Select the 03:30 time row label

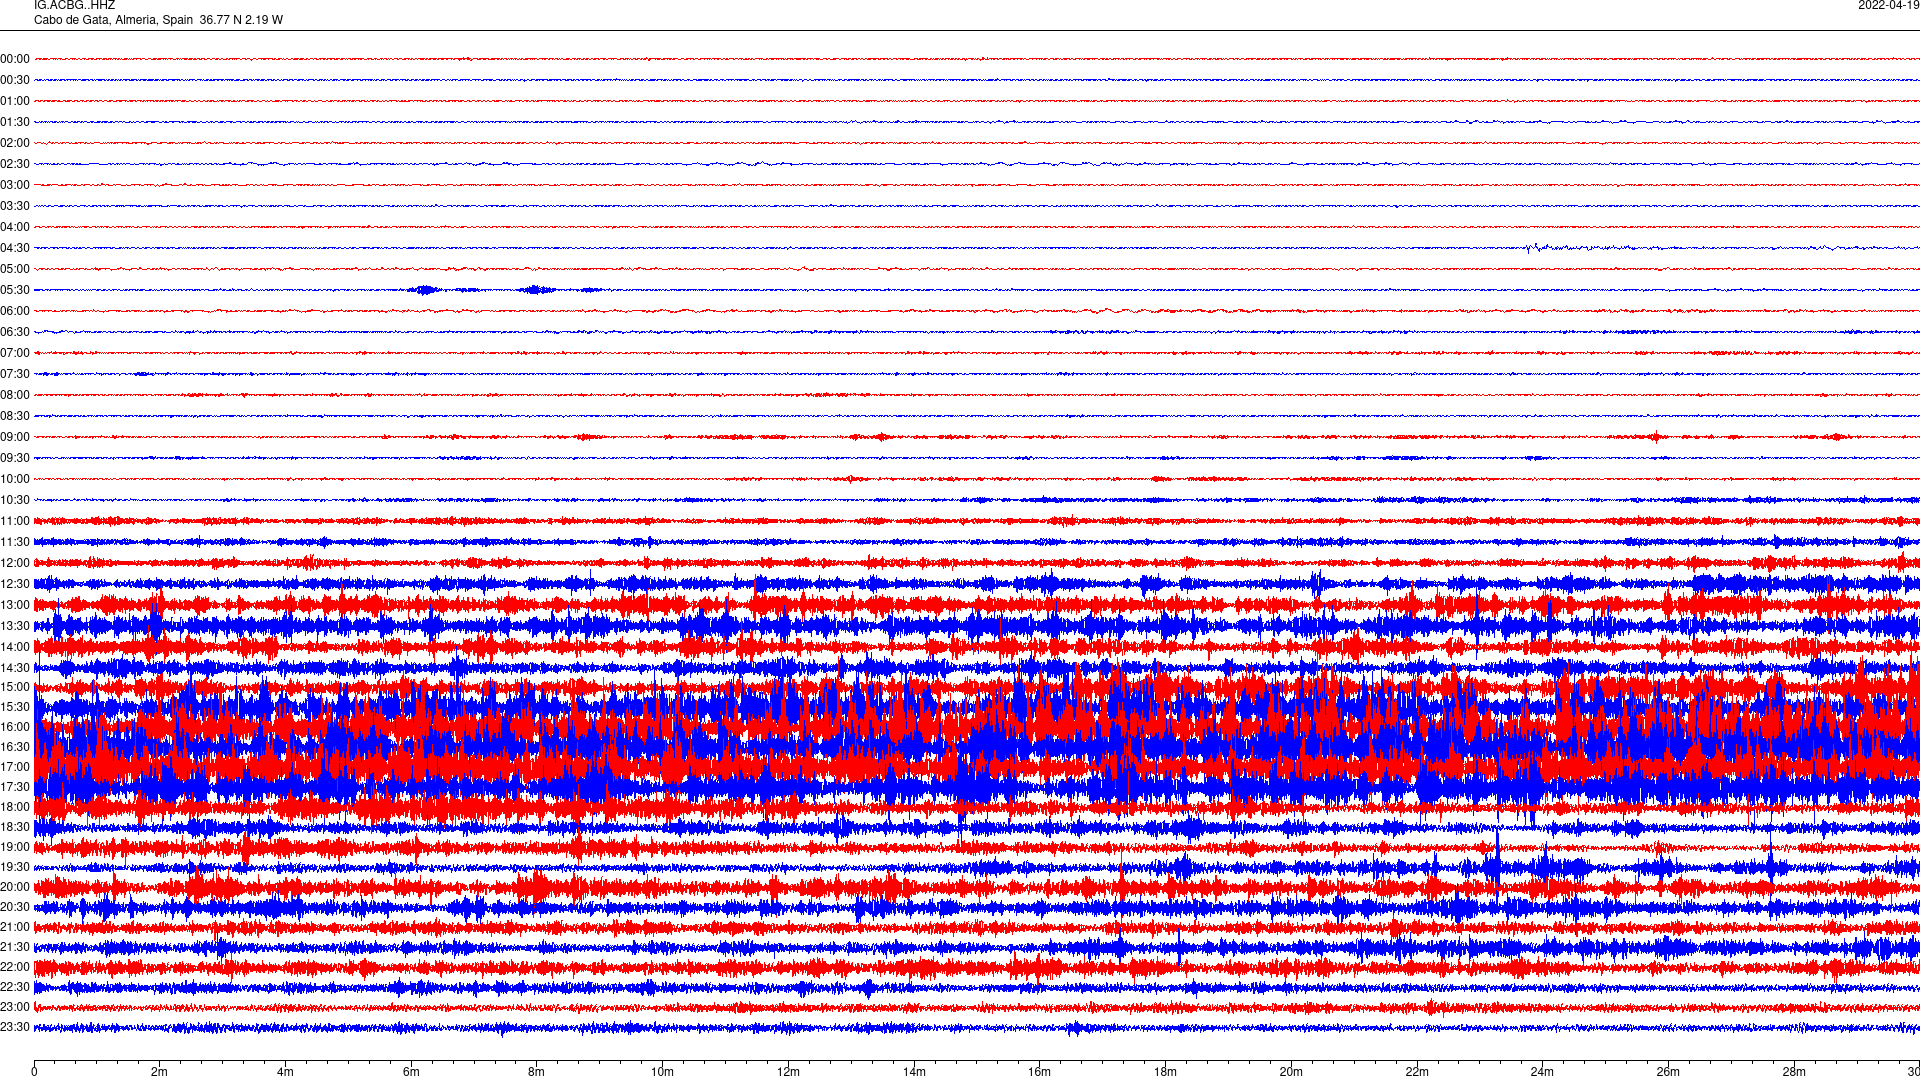pyautogui.click(x=15, y=206)
